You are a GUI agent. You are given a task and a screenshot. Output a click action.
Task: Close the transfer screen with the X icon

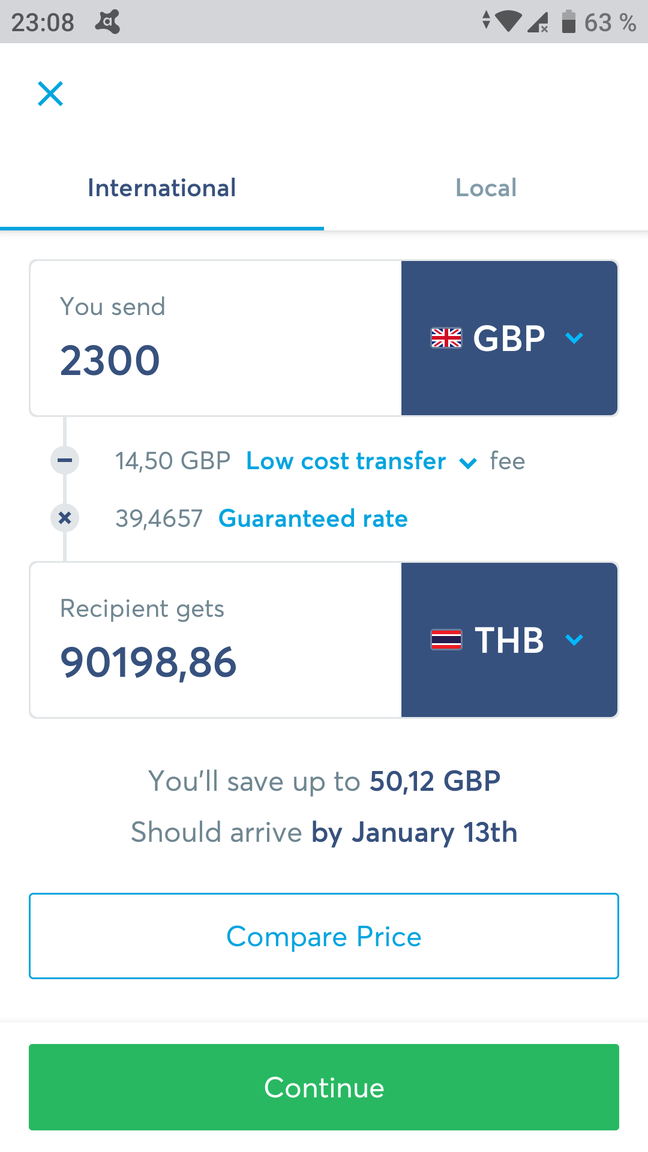[x=50, y=94]
